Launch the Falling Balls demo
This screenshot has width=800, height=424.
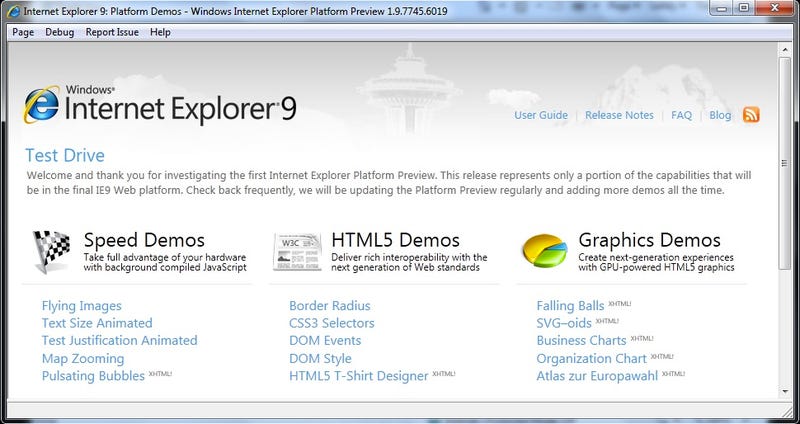pyautogui.click(x=570, y=306)
